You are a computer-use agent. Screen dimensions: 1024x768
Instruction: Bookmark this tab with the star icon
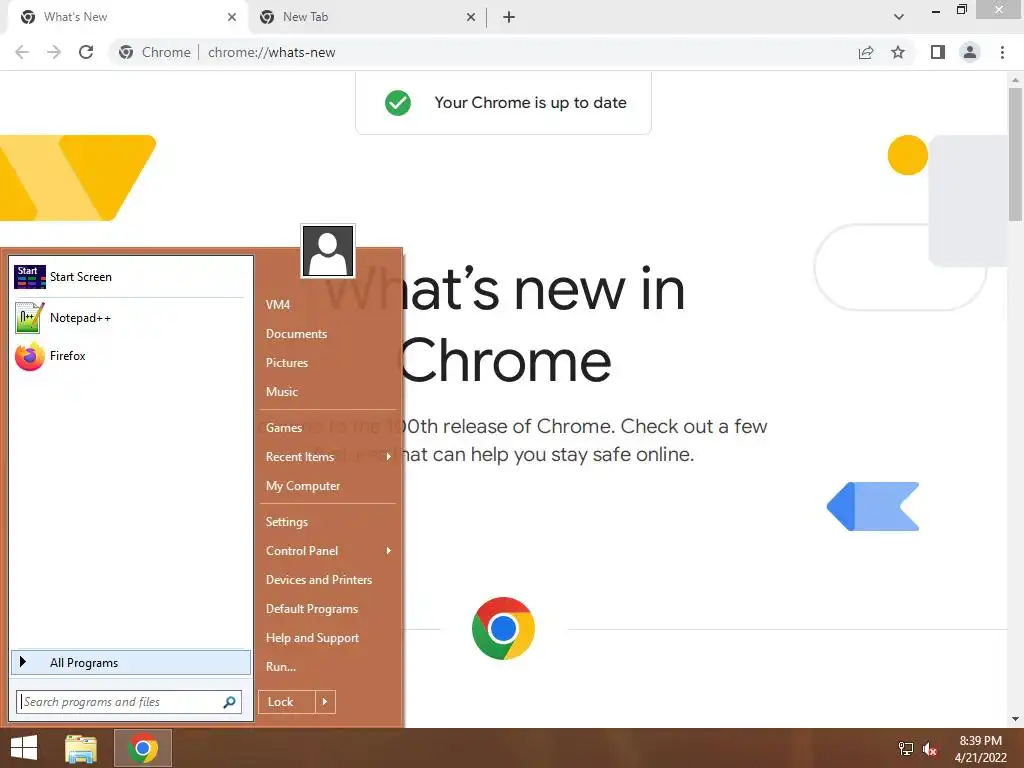click(898, 52)
